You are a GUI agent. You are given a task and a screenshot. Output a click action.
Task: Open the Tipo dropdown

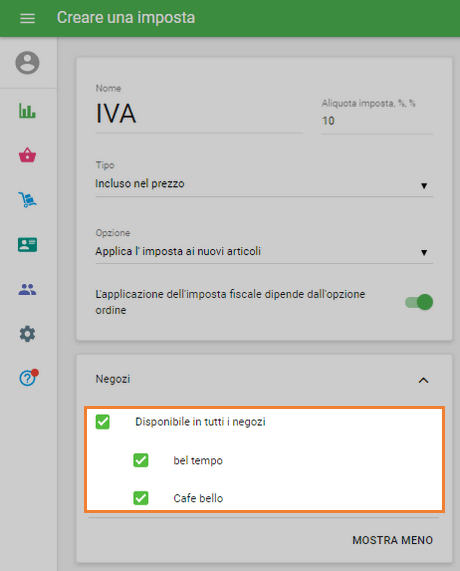[264, 184]
